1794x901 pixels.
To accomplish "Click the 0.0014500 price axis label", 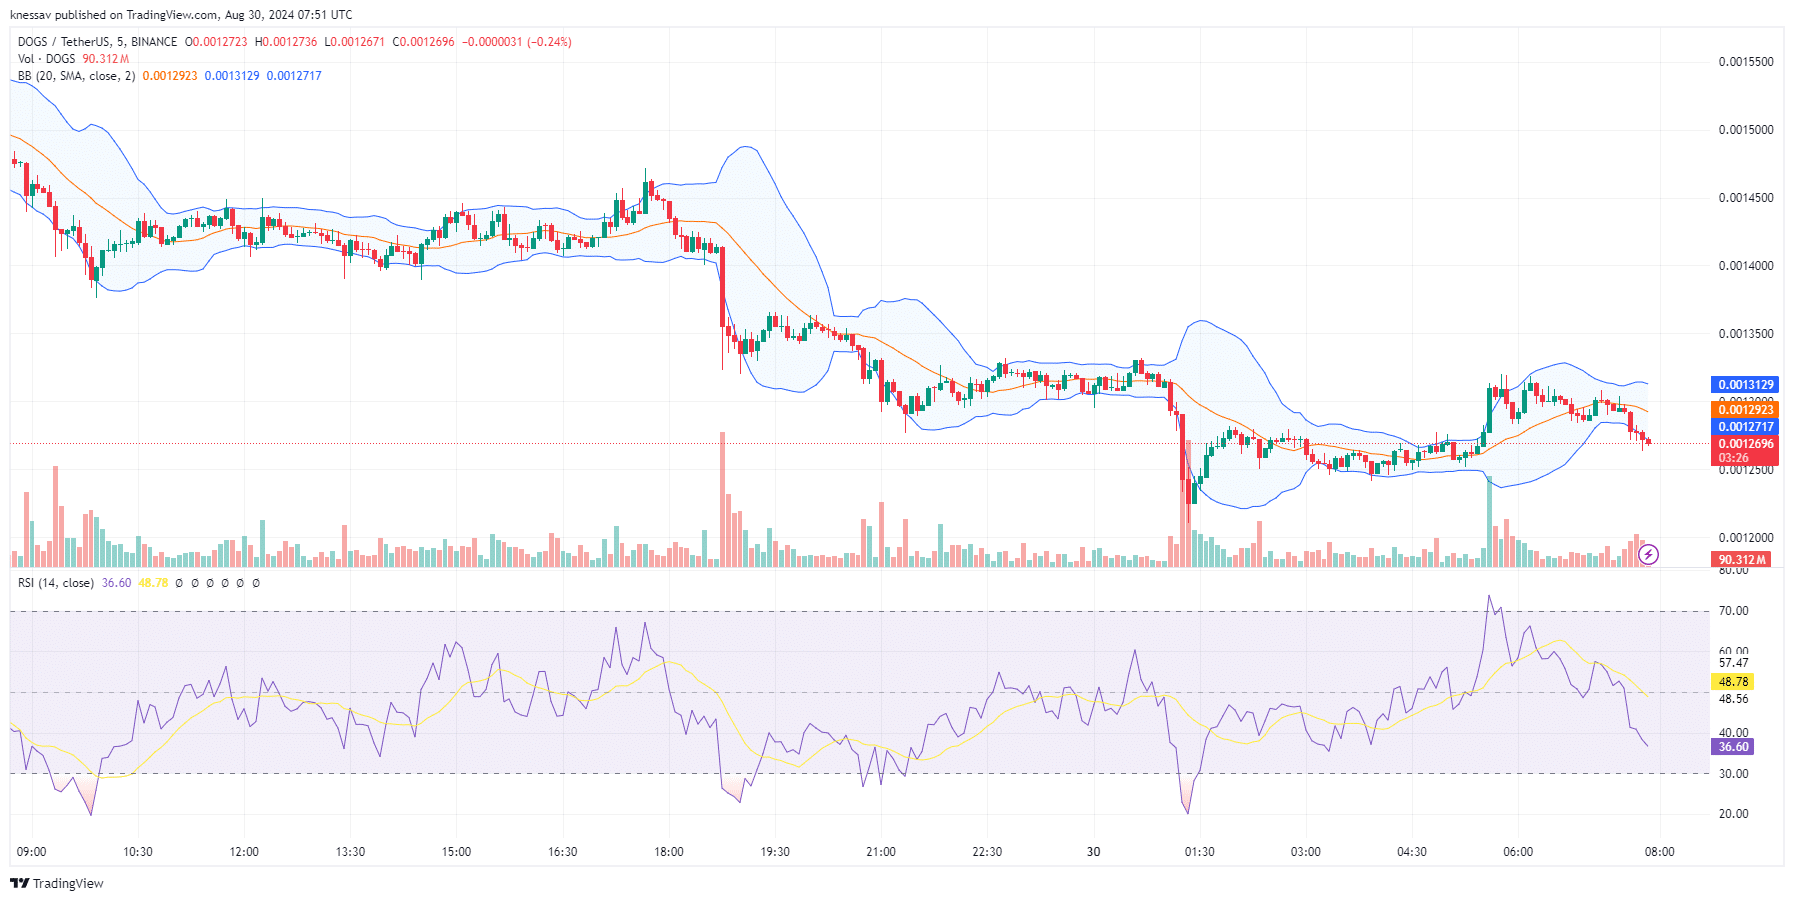I will (x=1746, y=198).
